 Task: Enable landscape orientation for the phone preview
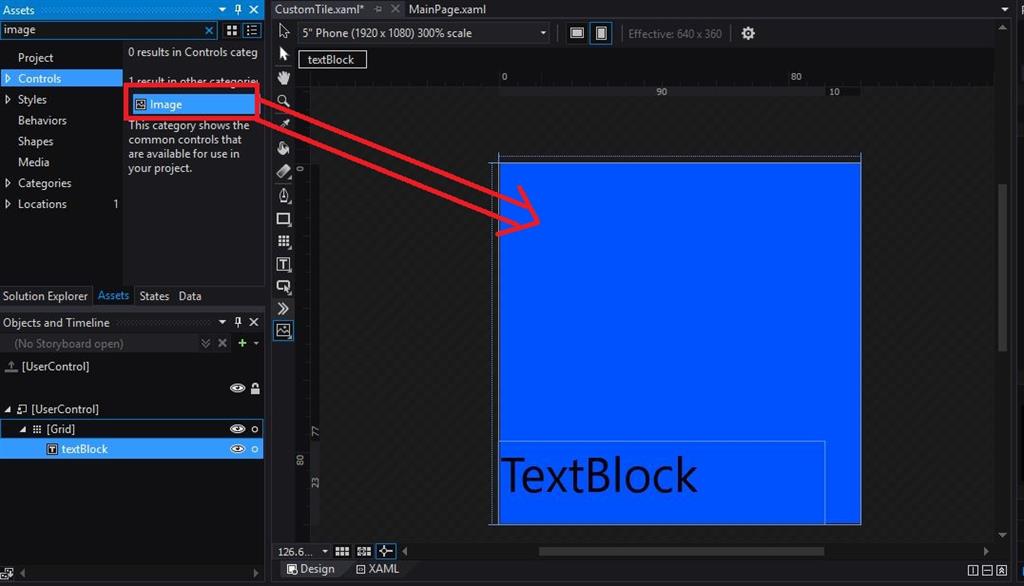click(577, 33)
